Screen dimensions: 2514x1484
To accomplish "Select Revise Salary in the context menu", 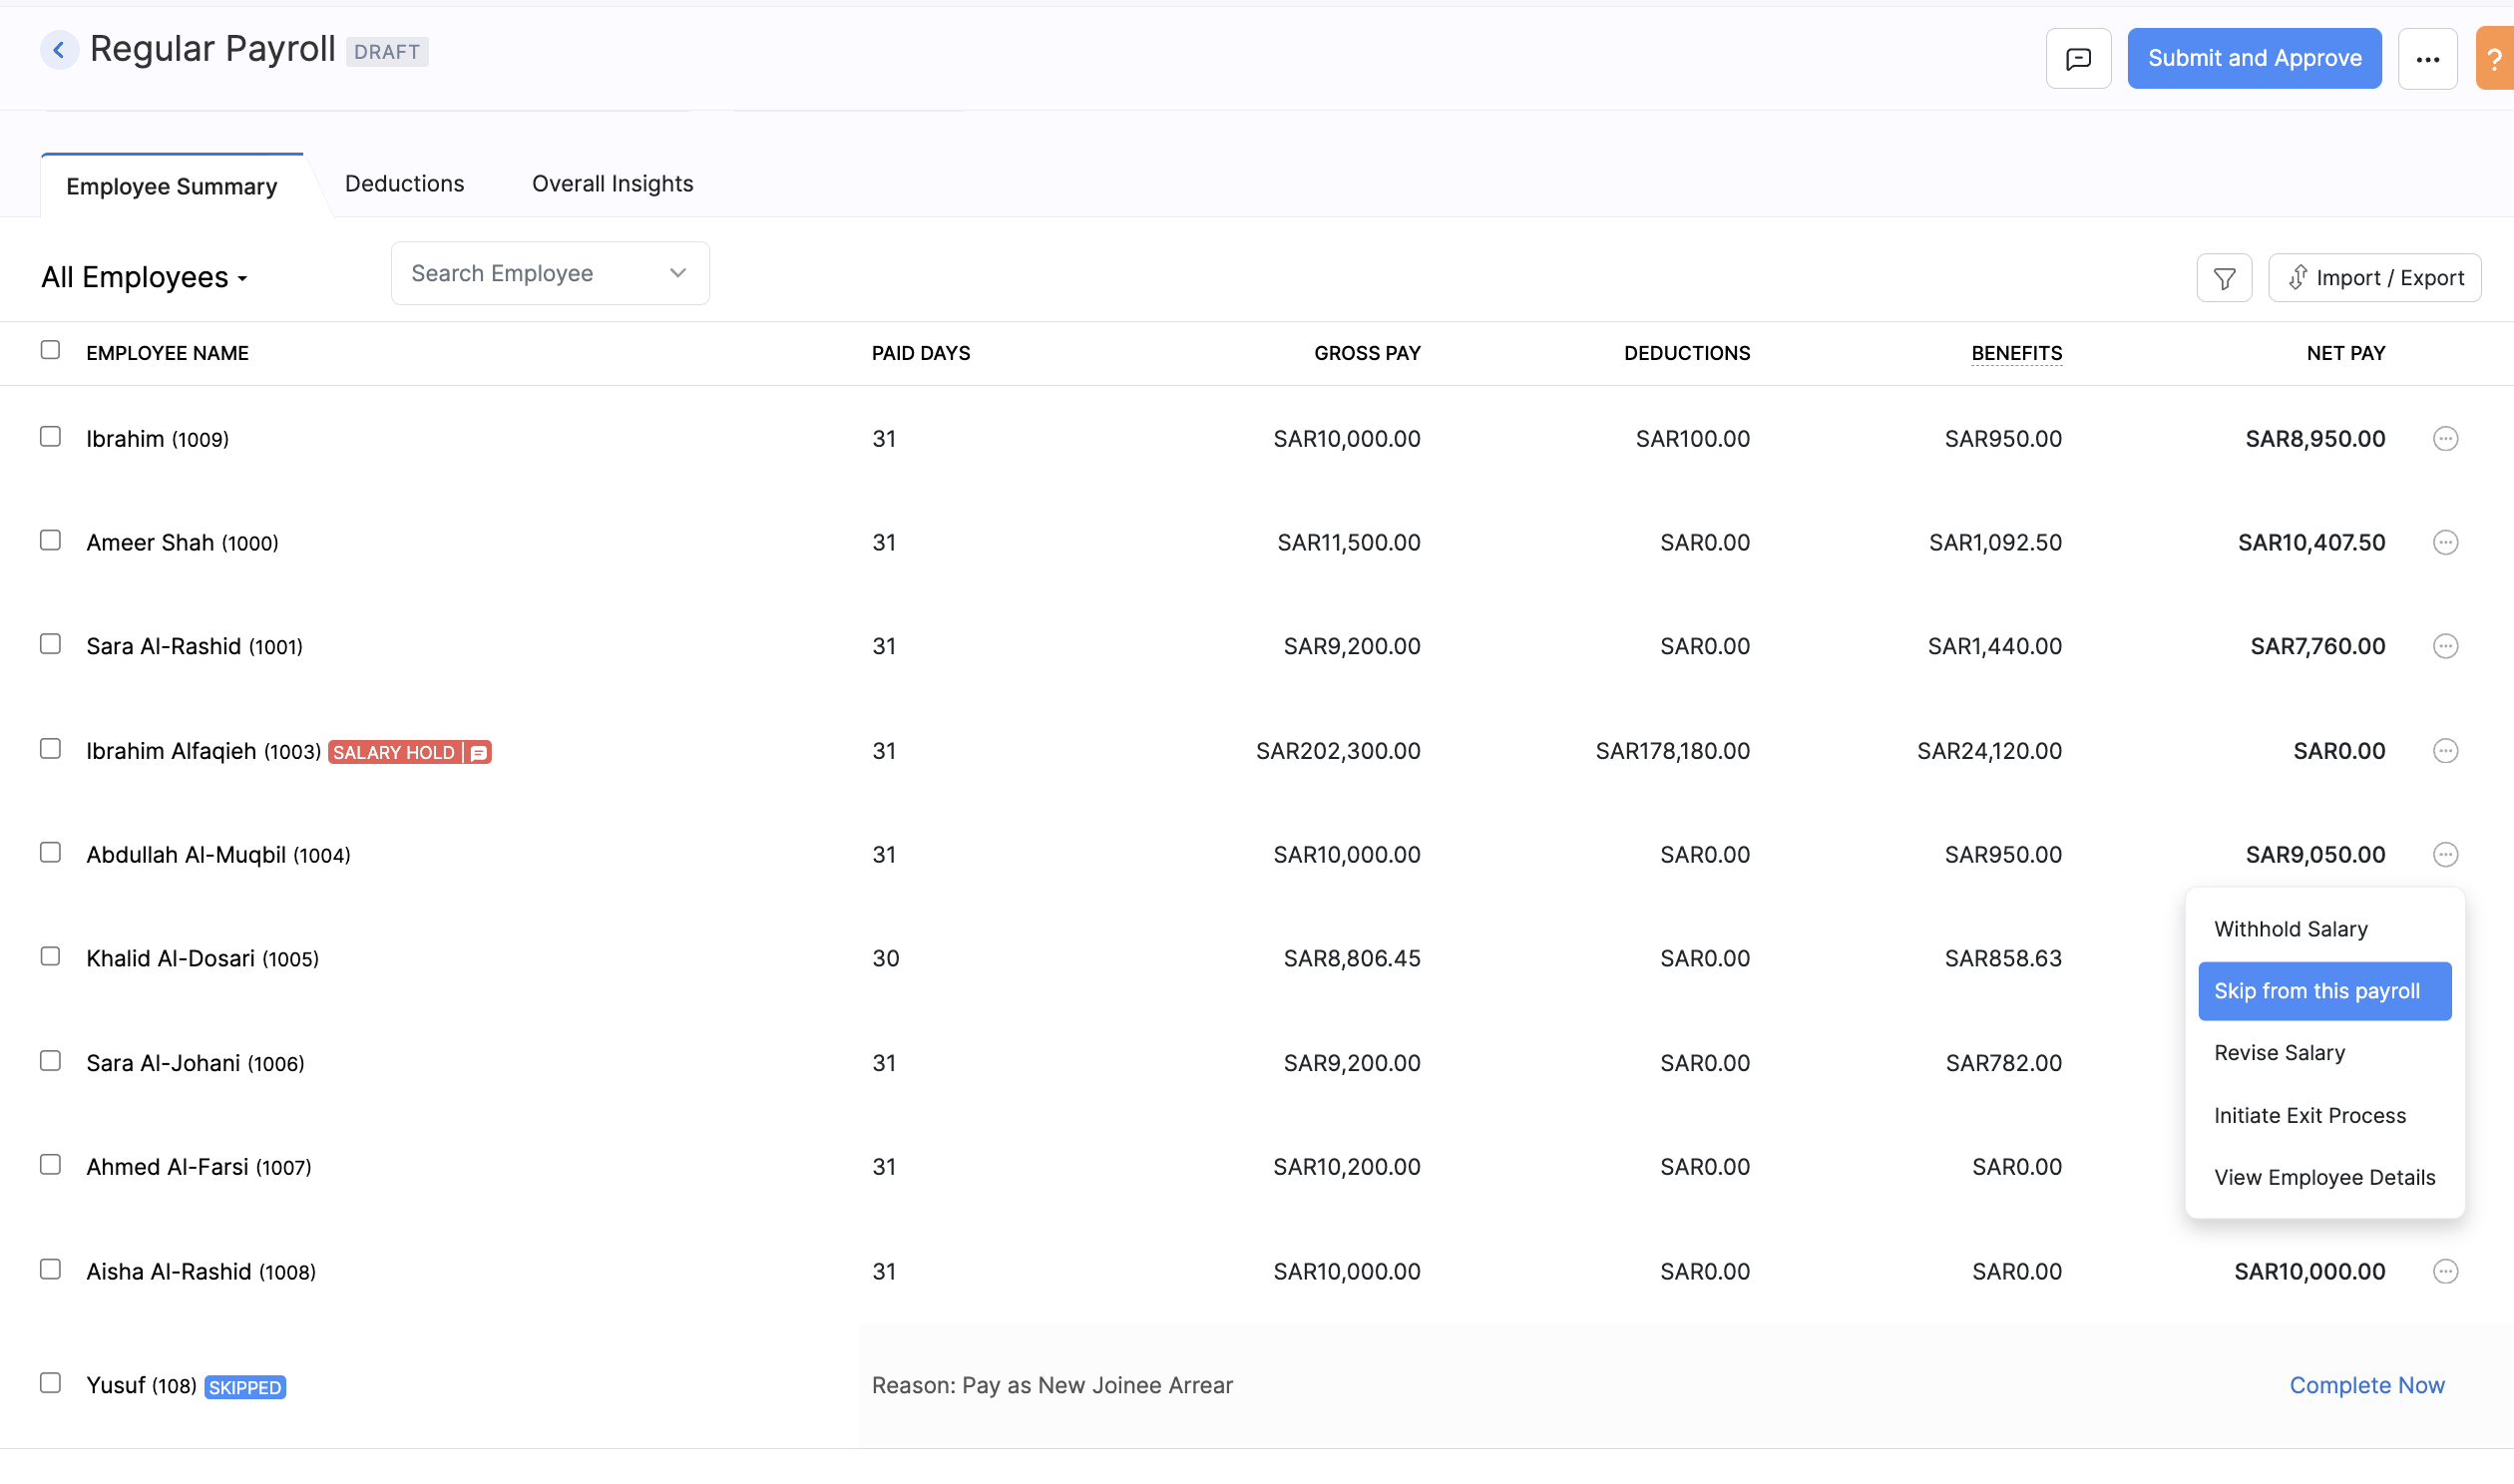I will [2279, 1052].
